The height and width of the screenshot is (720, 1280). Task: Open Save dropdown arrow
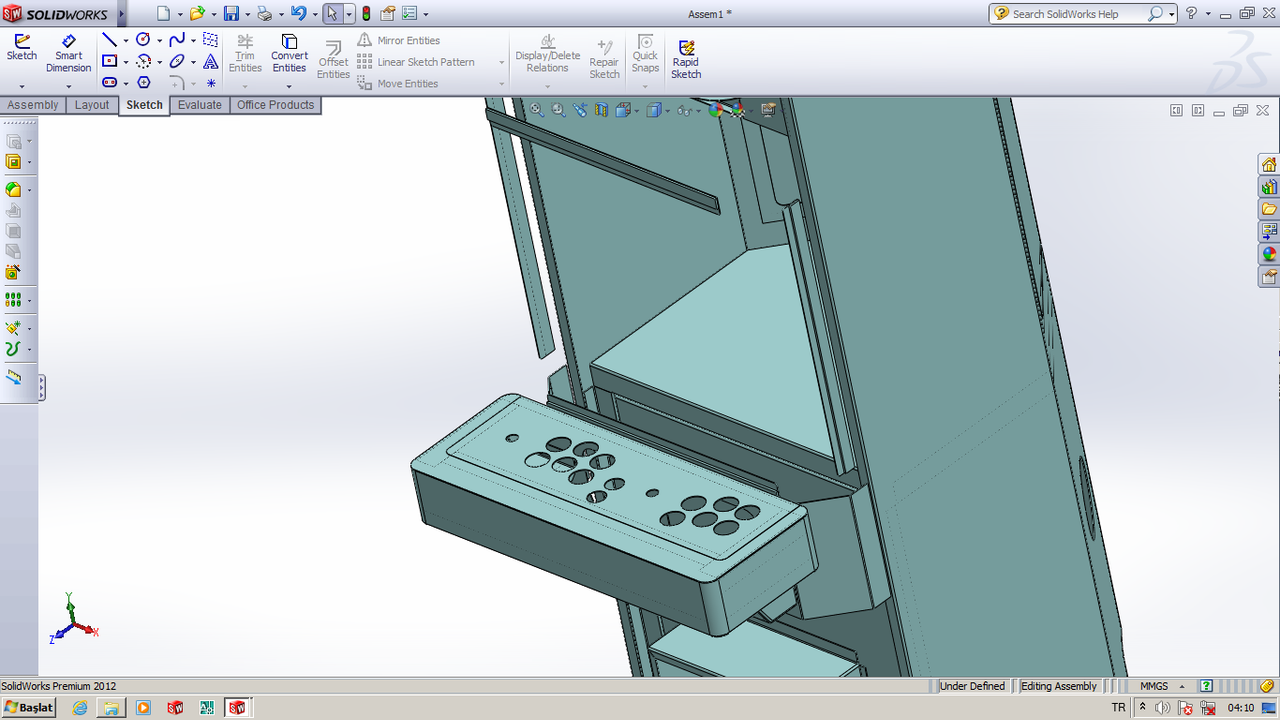click(x=247, y=14)
